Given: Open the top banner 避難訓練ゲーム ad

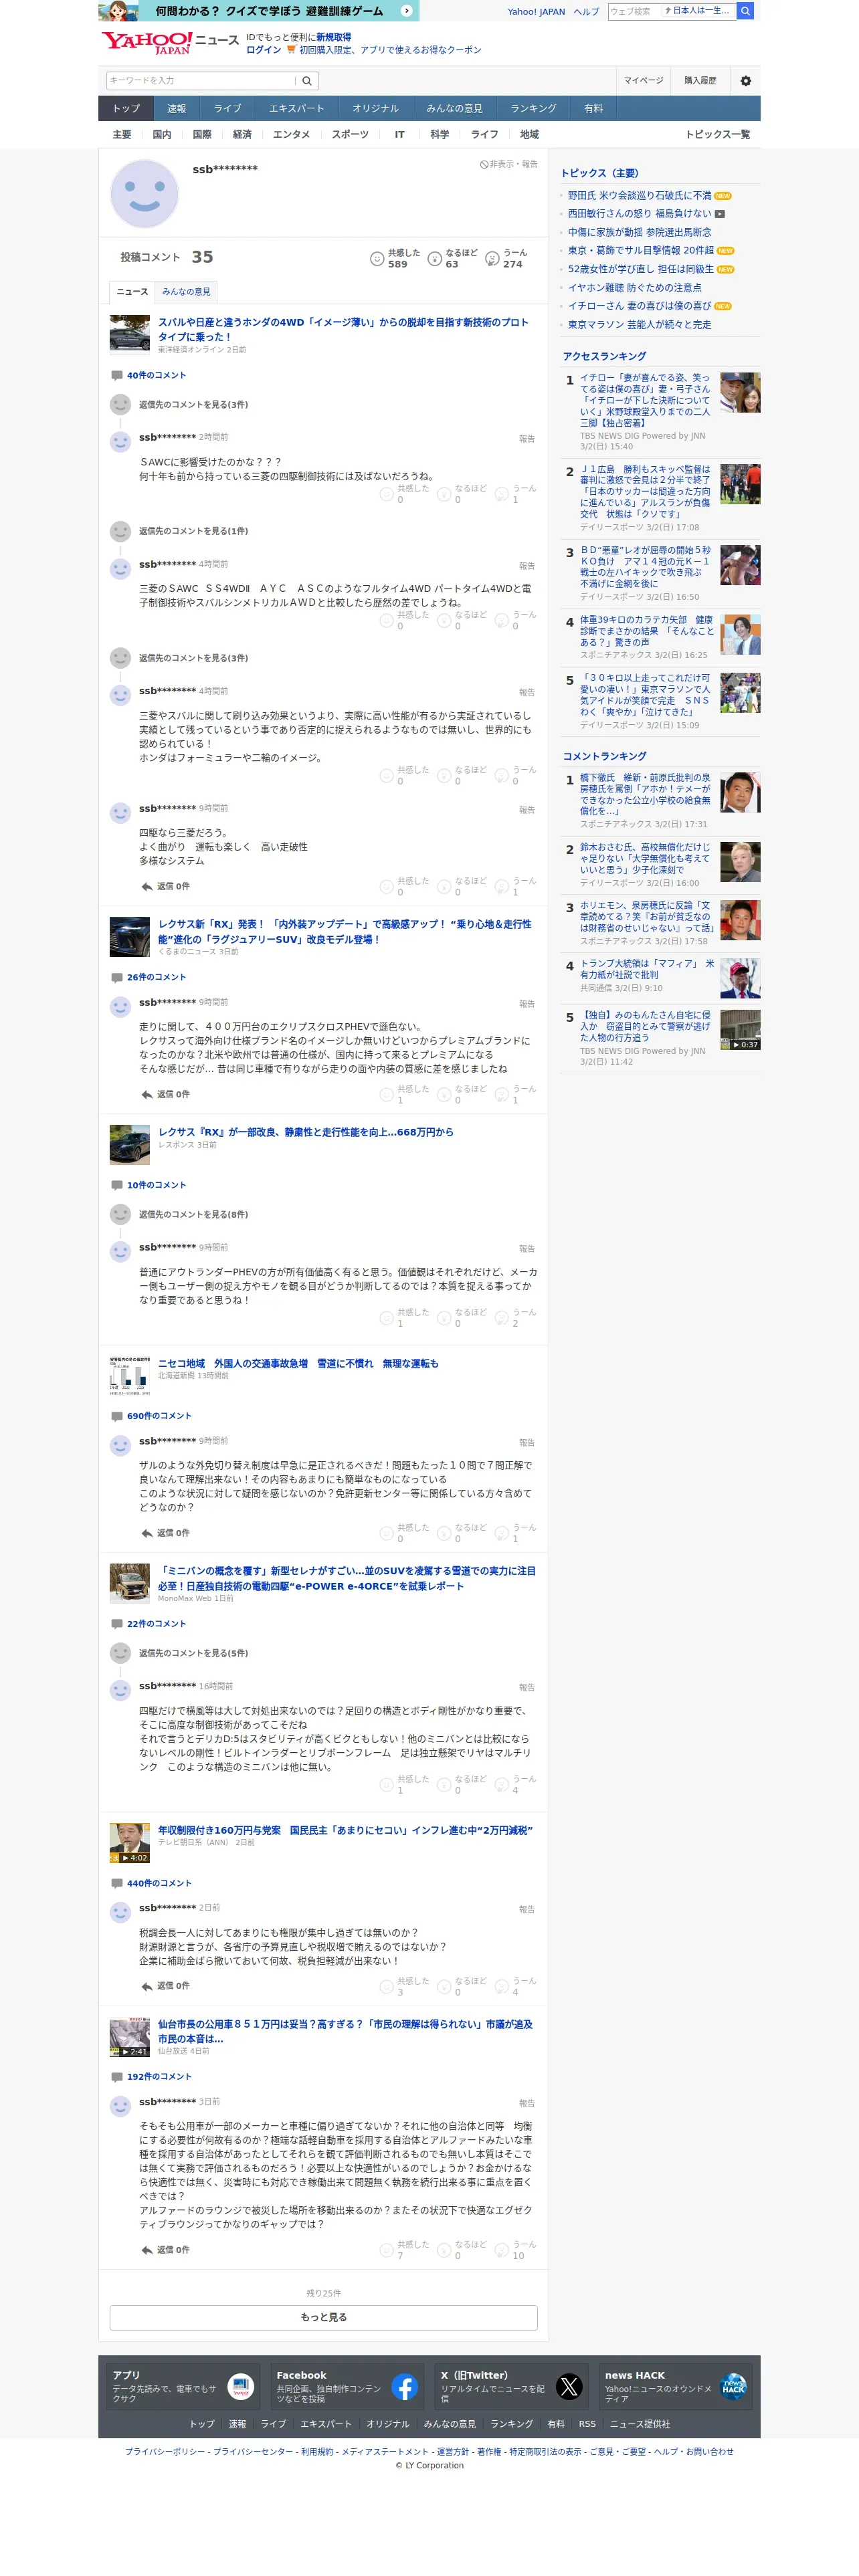Looking at the screenshot, I should [x=258, y=11].
